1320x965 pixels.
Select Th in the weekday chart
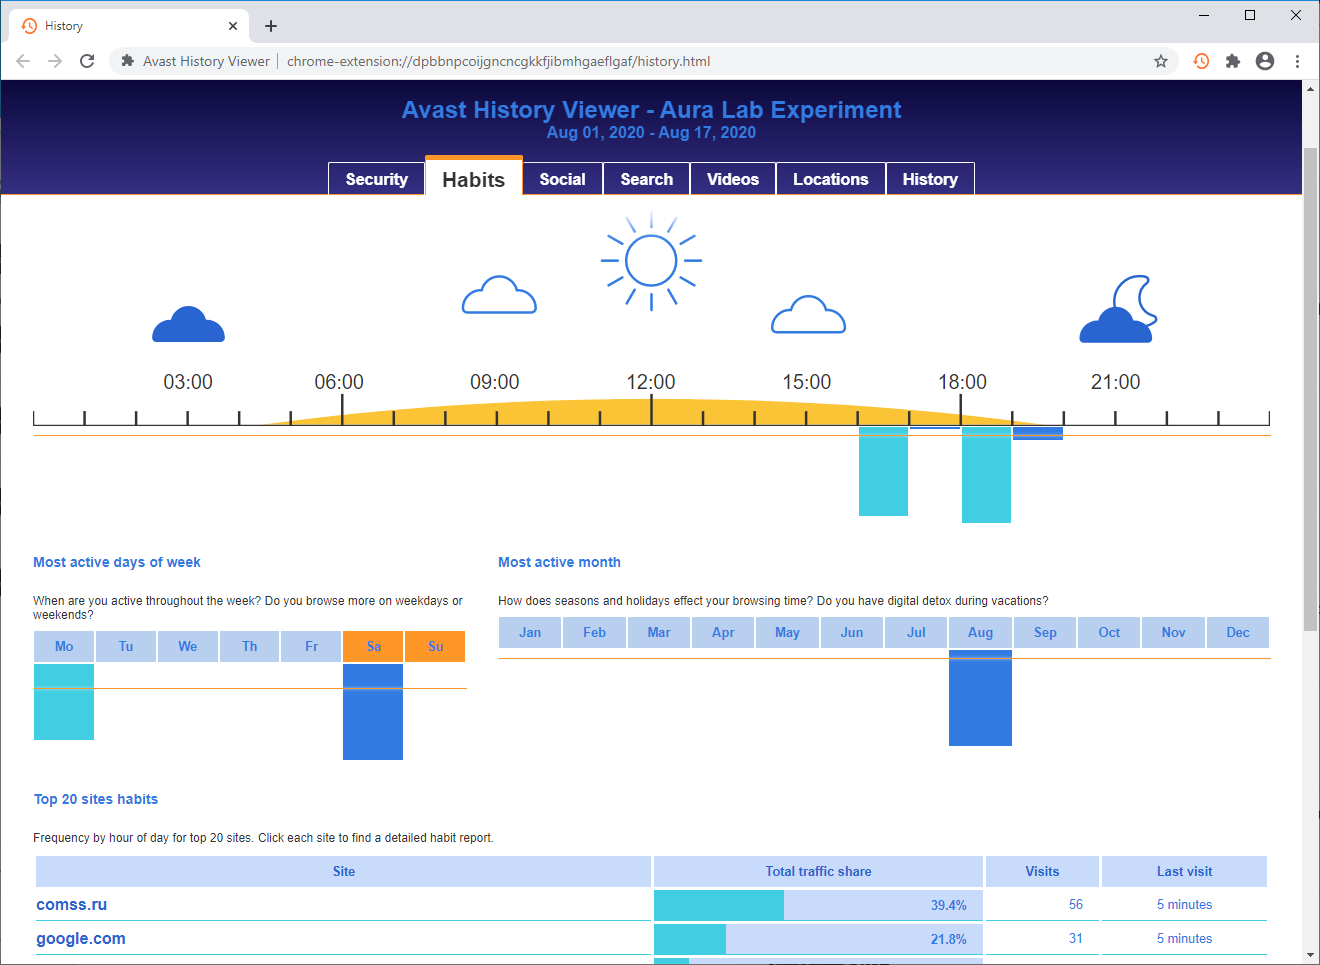click(250, 646)
